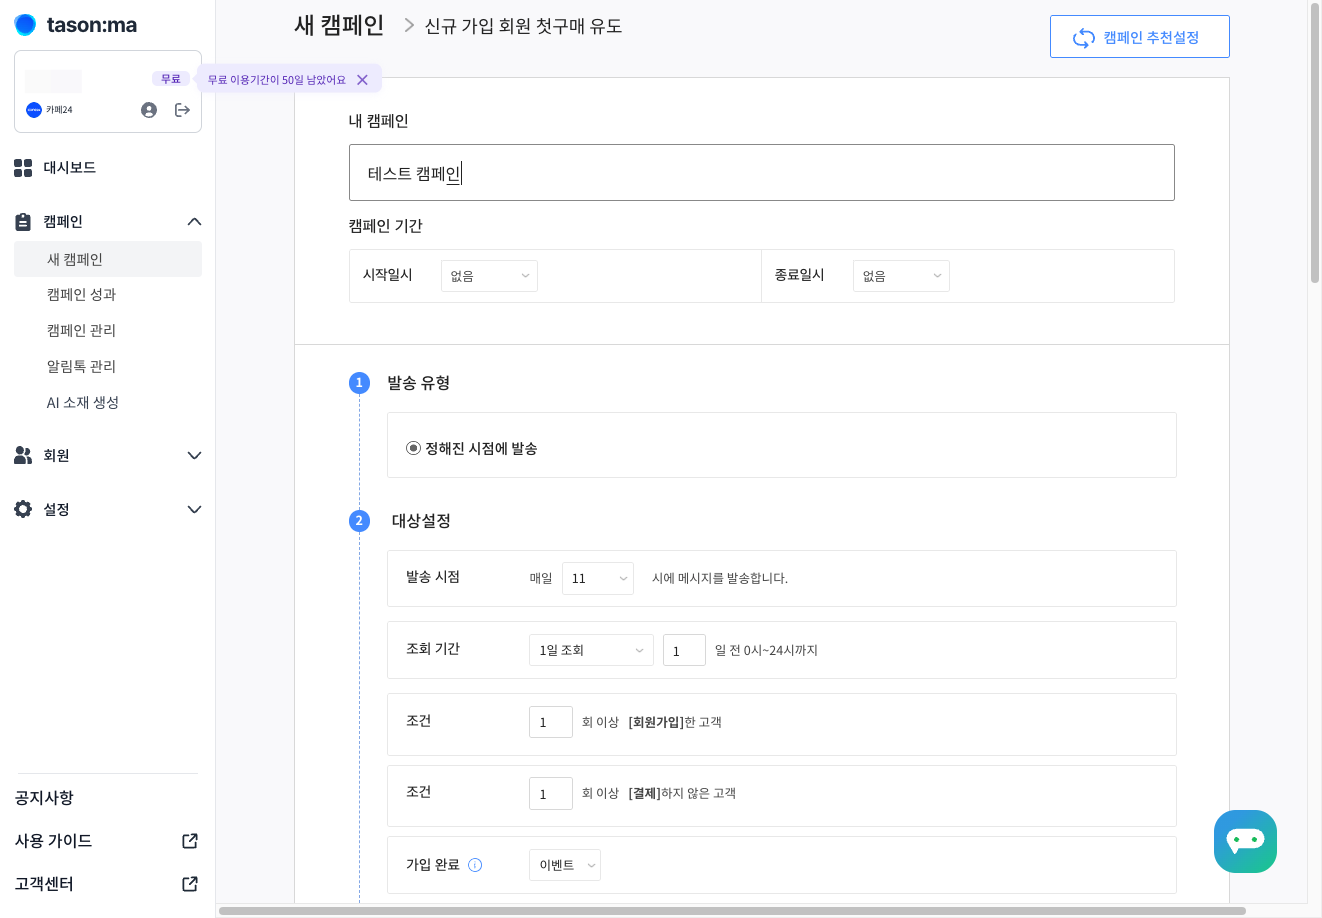Open 고객센터 external link icon
This screenshot has width=1322, height=918.
pyautogui.click(x=190, y=884)
